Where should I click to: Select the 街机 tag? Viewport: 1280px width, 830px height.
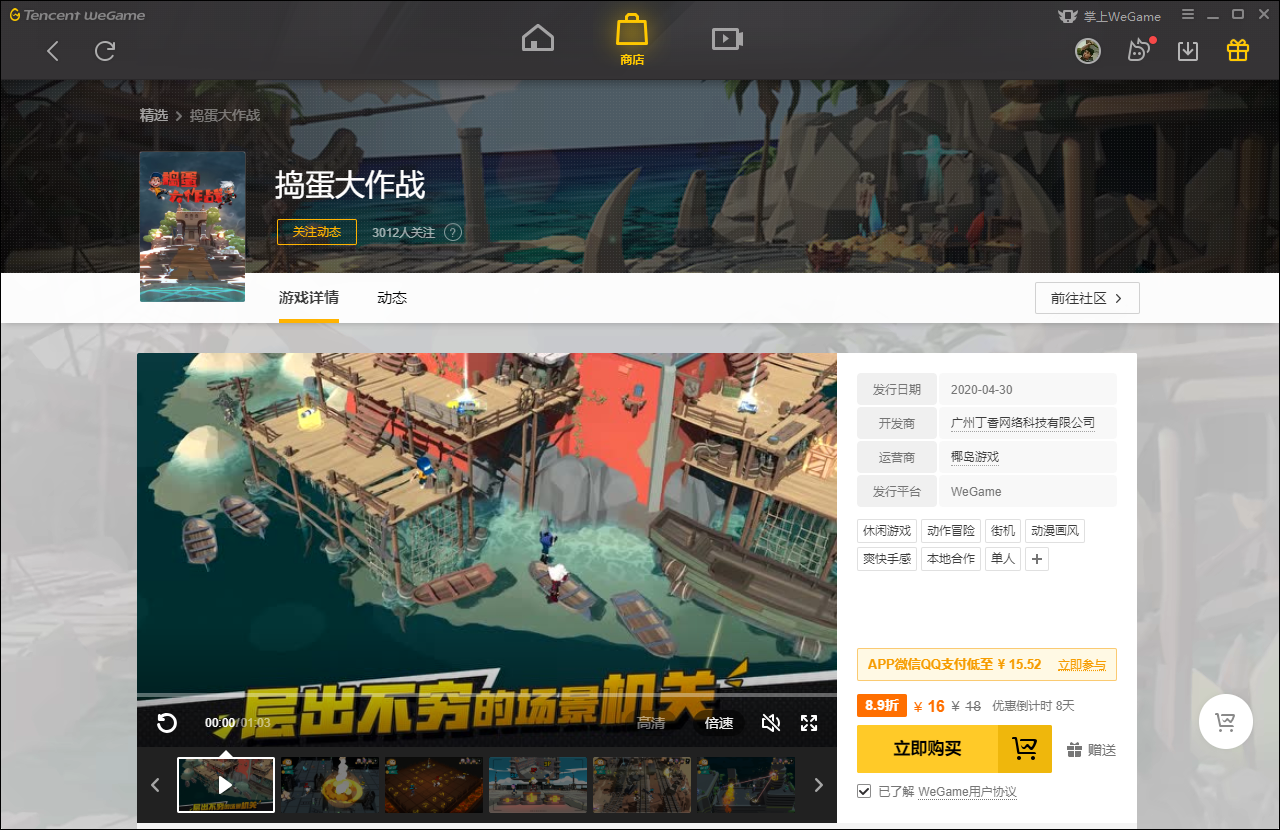[1003, 530]
